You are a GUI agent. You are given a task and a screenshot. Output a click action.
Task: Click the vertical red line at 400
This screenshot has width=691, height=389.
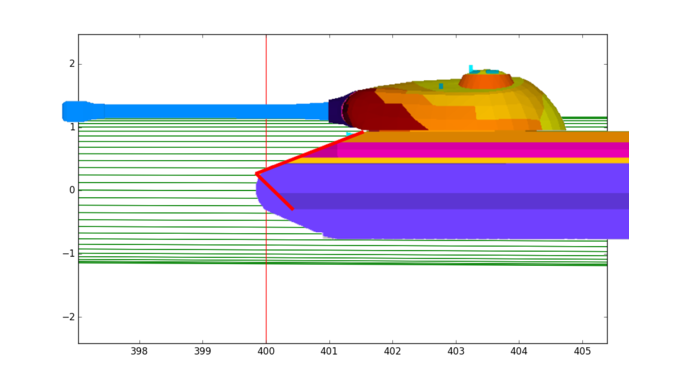(266, 189)
